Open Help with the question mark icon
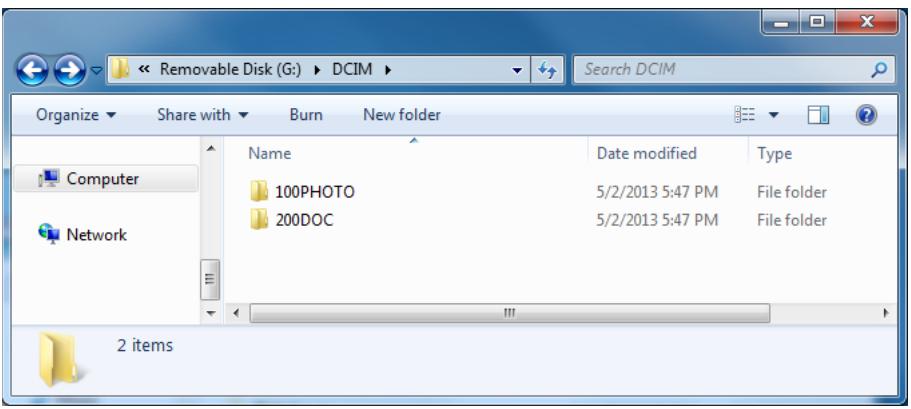Viewport: 911px width, 409px height. (x=866, y=114)
